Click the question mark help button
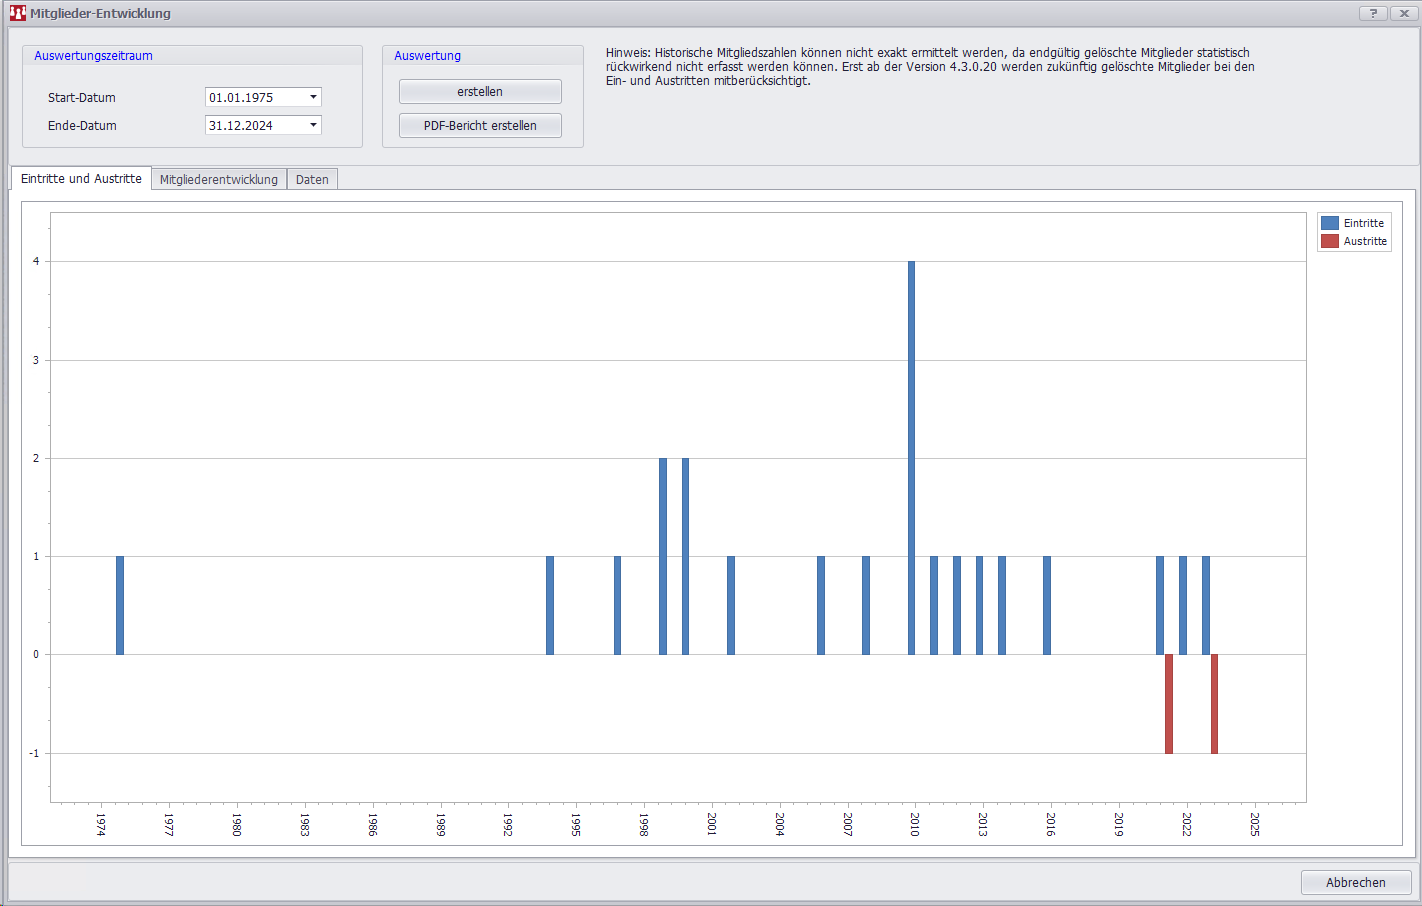 click(1373, 13)
